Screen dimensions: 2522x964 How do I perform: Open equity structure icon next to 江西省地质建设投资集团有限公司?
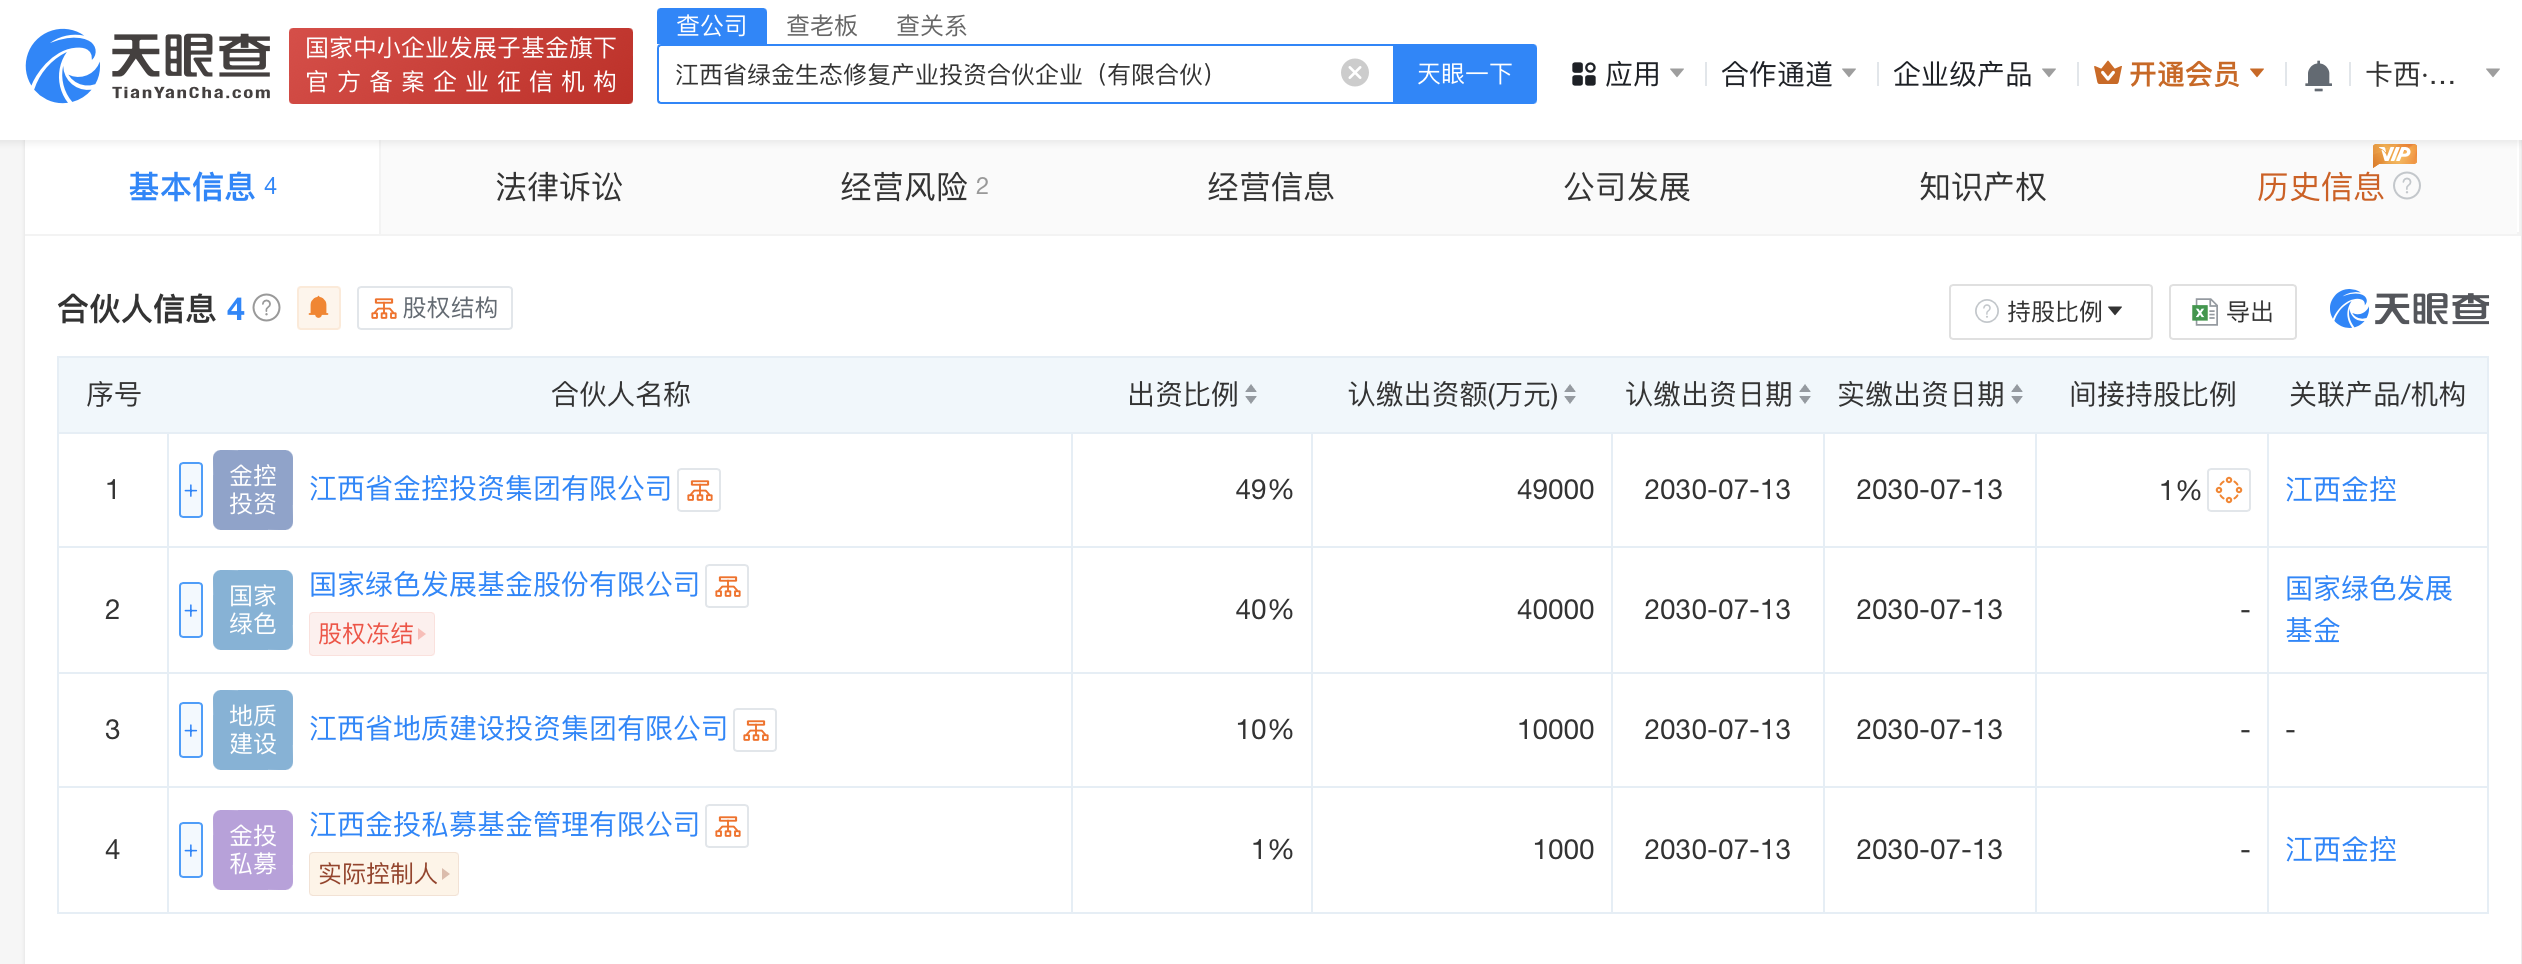(756, 730)
